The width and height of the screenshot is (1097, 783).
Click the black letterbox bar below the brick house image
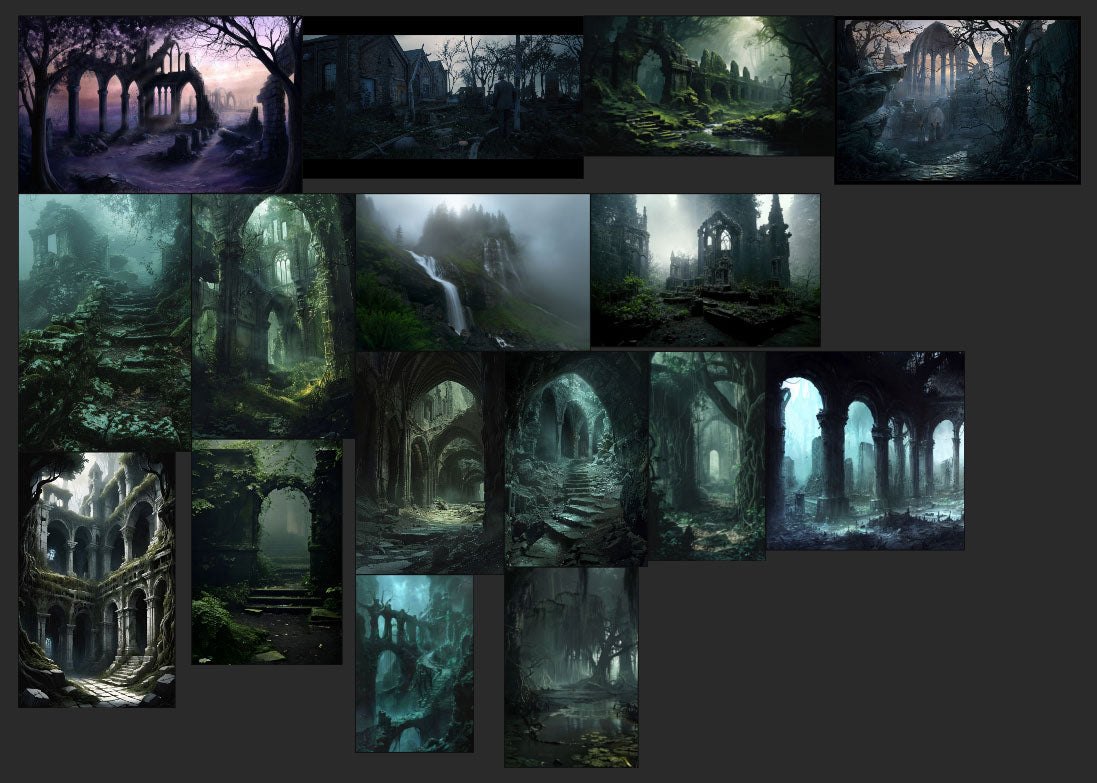pos(443,169)
